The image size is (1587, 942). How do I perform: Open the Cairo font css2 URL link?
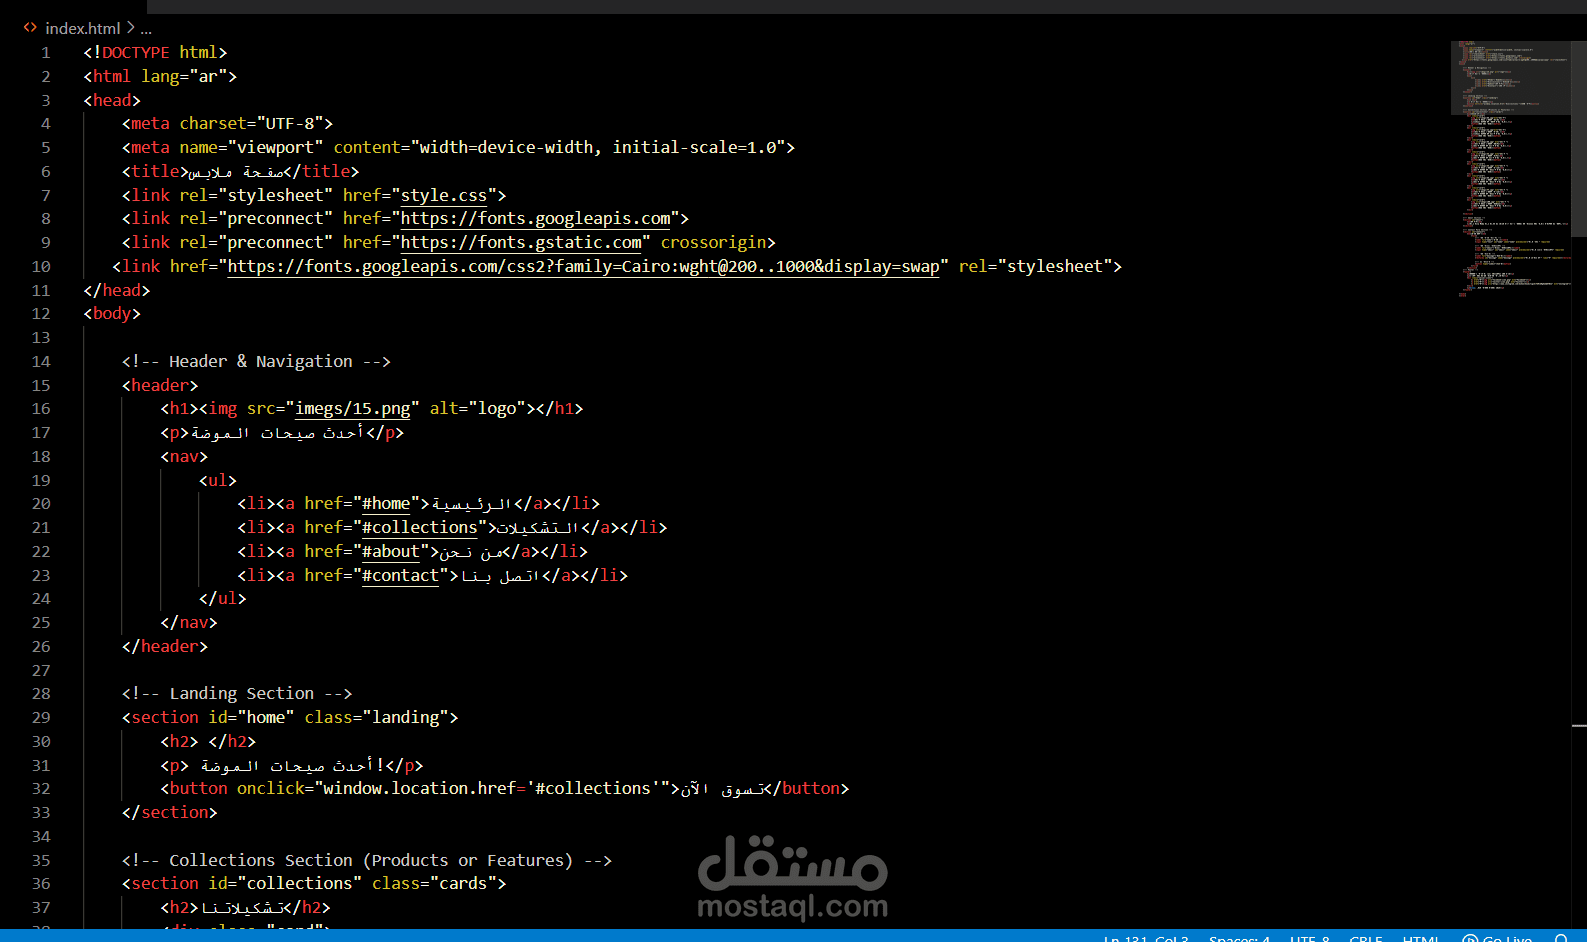tap(583, 266)
